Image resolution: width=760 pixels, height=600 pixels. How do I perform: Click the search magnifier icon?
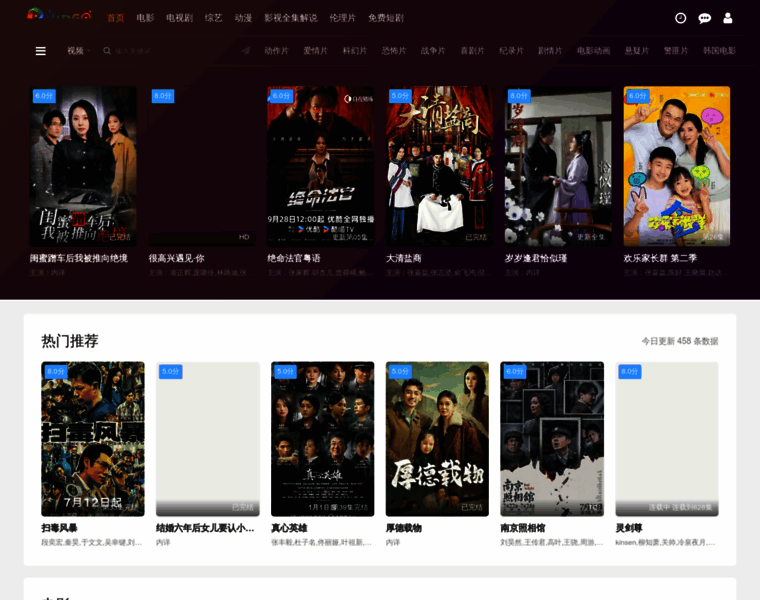[107, 51]
